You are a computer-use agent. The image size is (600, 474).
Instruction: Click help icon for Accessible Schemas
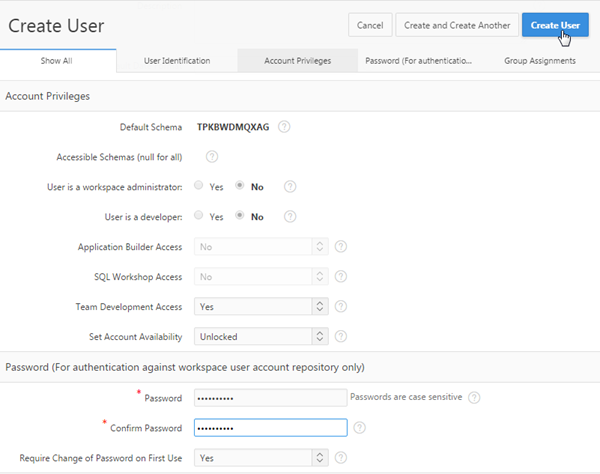212,156
